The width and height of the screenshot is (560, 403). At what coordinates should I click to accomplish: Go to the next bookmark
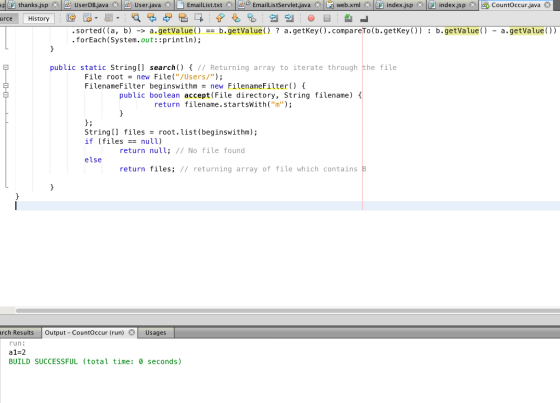coord(236,18)
